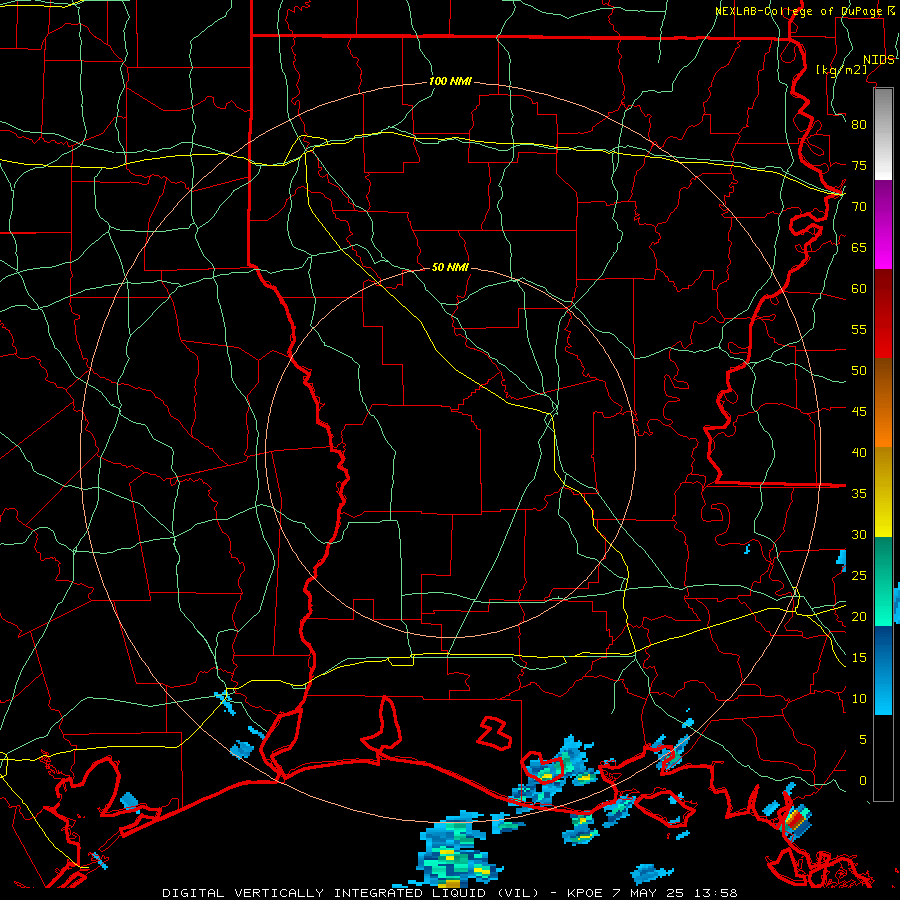
Task: Click the 50 value on the color scale
Action: pyautogui.click(x=859, y=371)
